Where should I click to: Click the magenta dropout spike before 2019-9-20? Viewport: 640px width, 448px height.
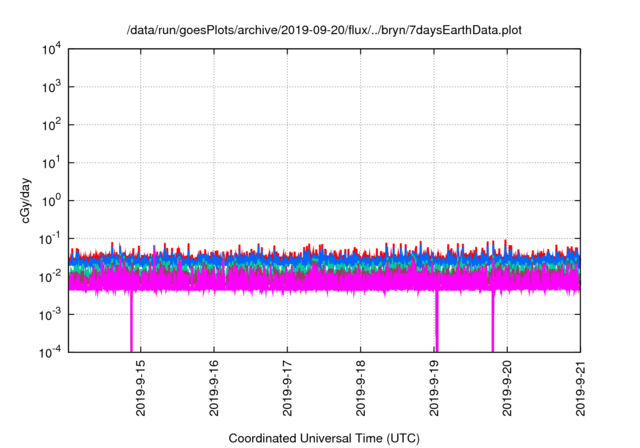pyautogui.click(x=493, y=321)
